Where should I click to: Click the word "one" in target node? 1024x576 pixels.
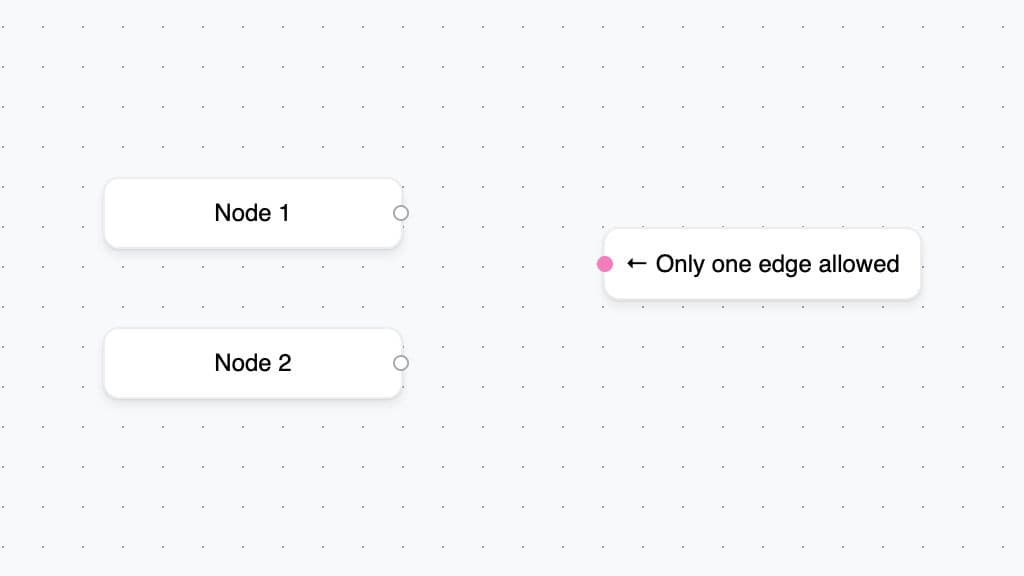coord(732,264)
